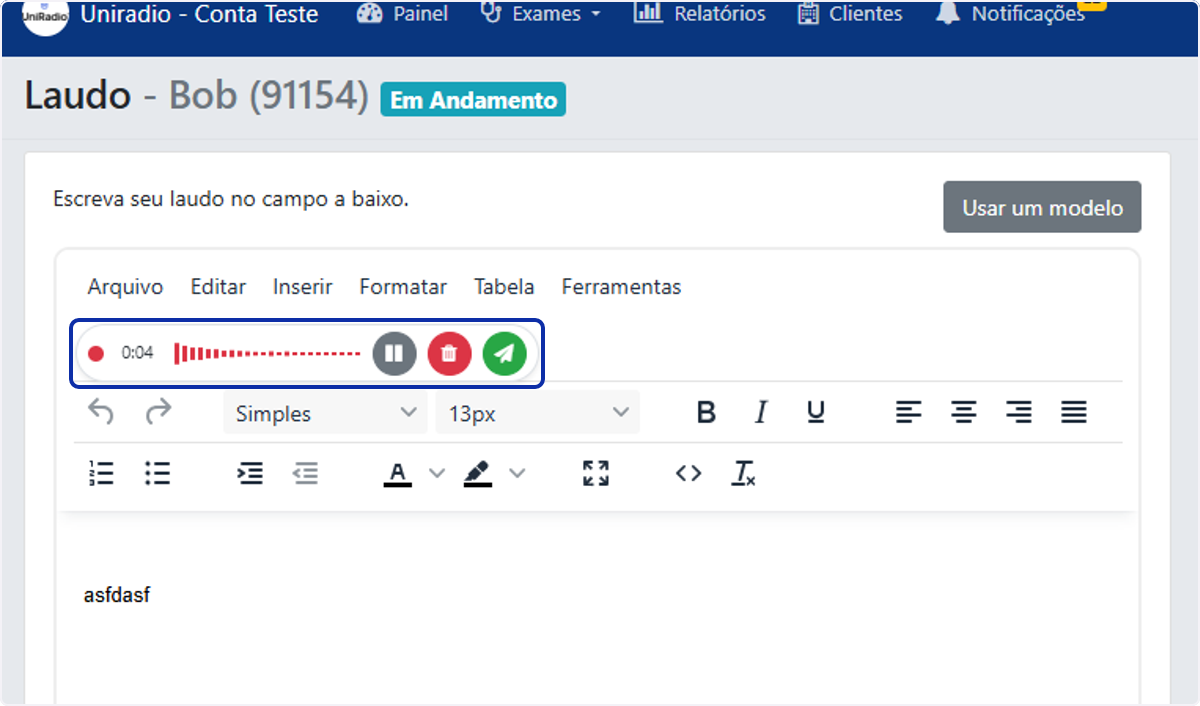Screen dimensions: 1200x706
Task: Switch the editor to fullscreen mode
Action: pos(596,473)
